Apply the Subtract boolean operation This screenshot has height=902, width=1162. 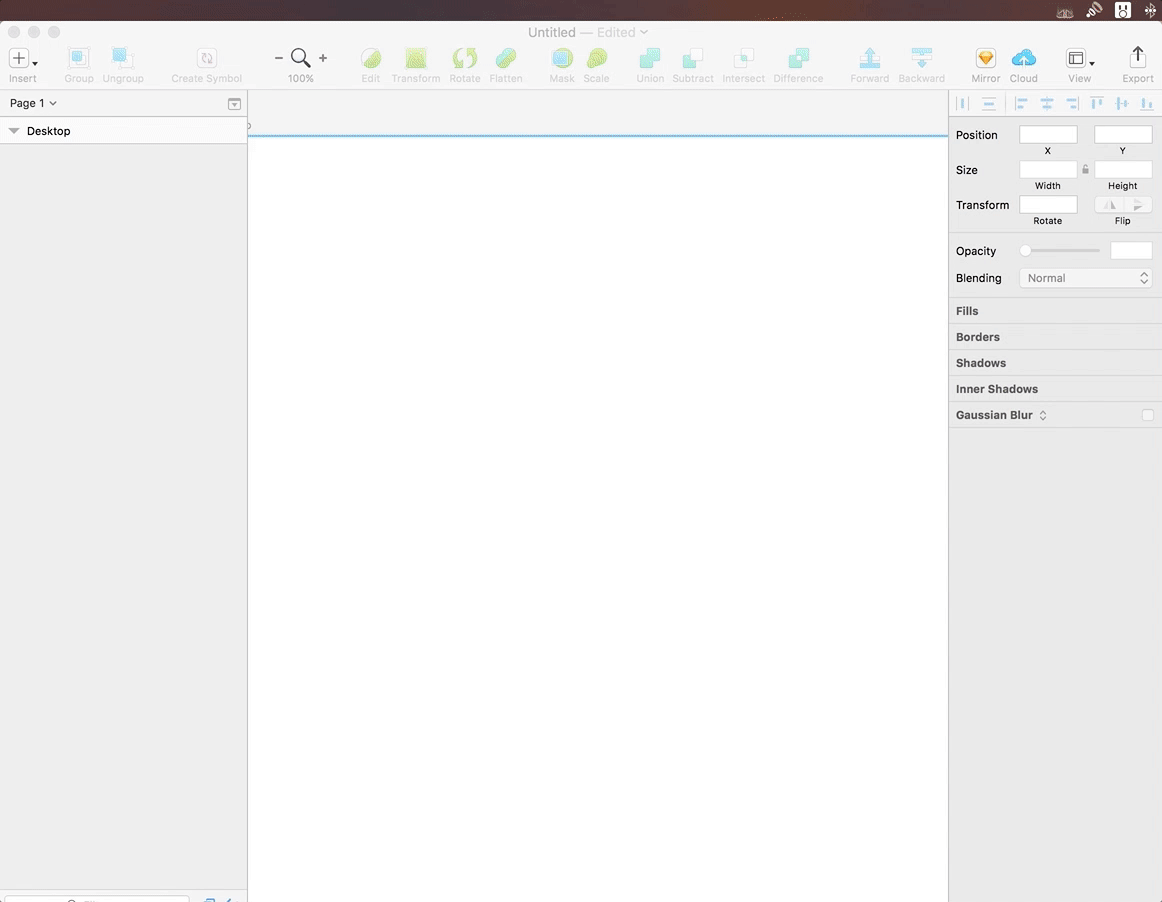[x=693, y=58]
